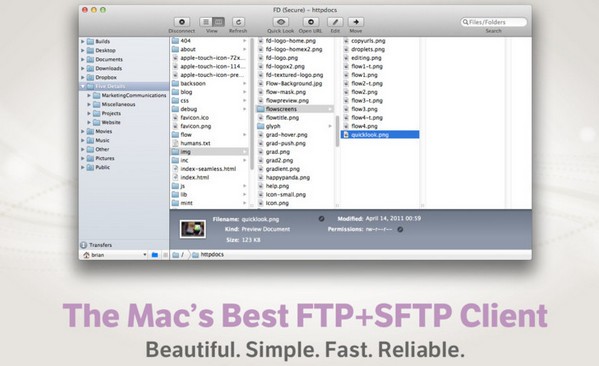Click the first column's vertical scrollbar
This screenshot has width=599, height=366.
click(x=252, y=104)
